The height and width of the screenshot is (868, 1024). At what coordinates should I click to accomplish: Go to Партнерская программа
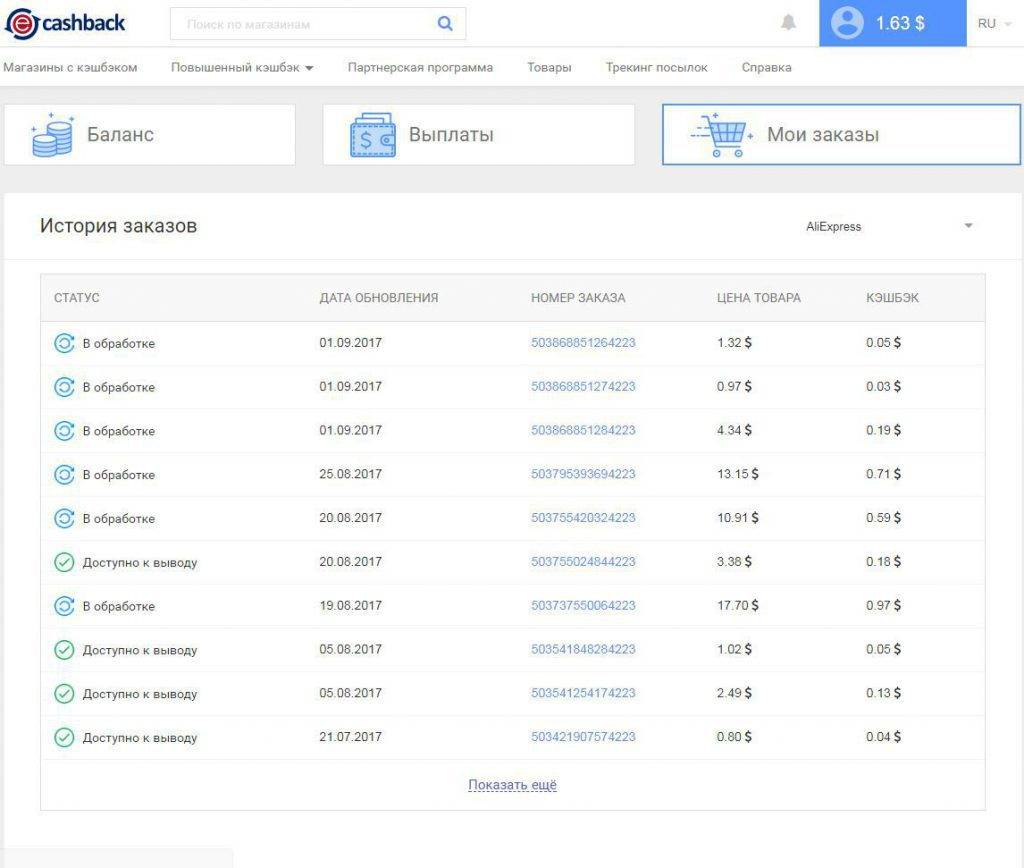pos(420,68)
